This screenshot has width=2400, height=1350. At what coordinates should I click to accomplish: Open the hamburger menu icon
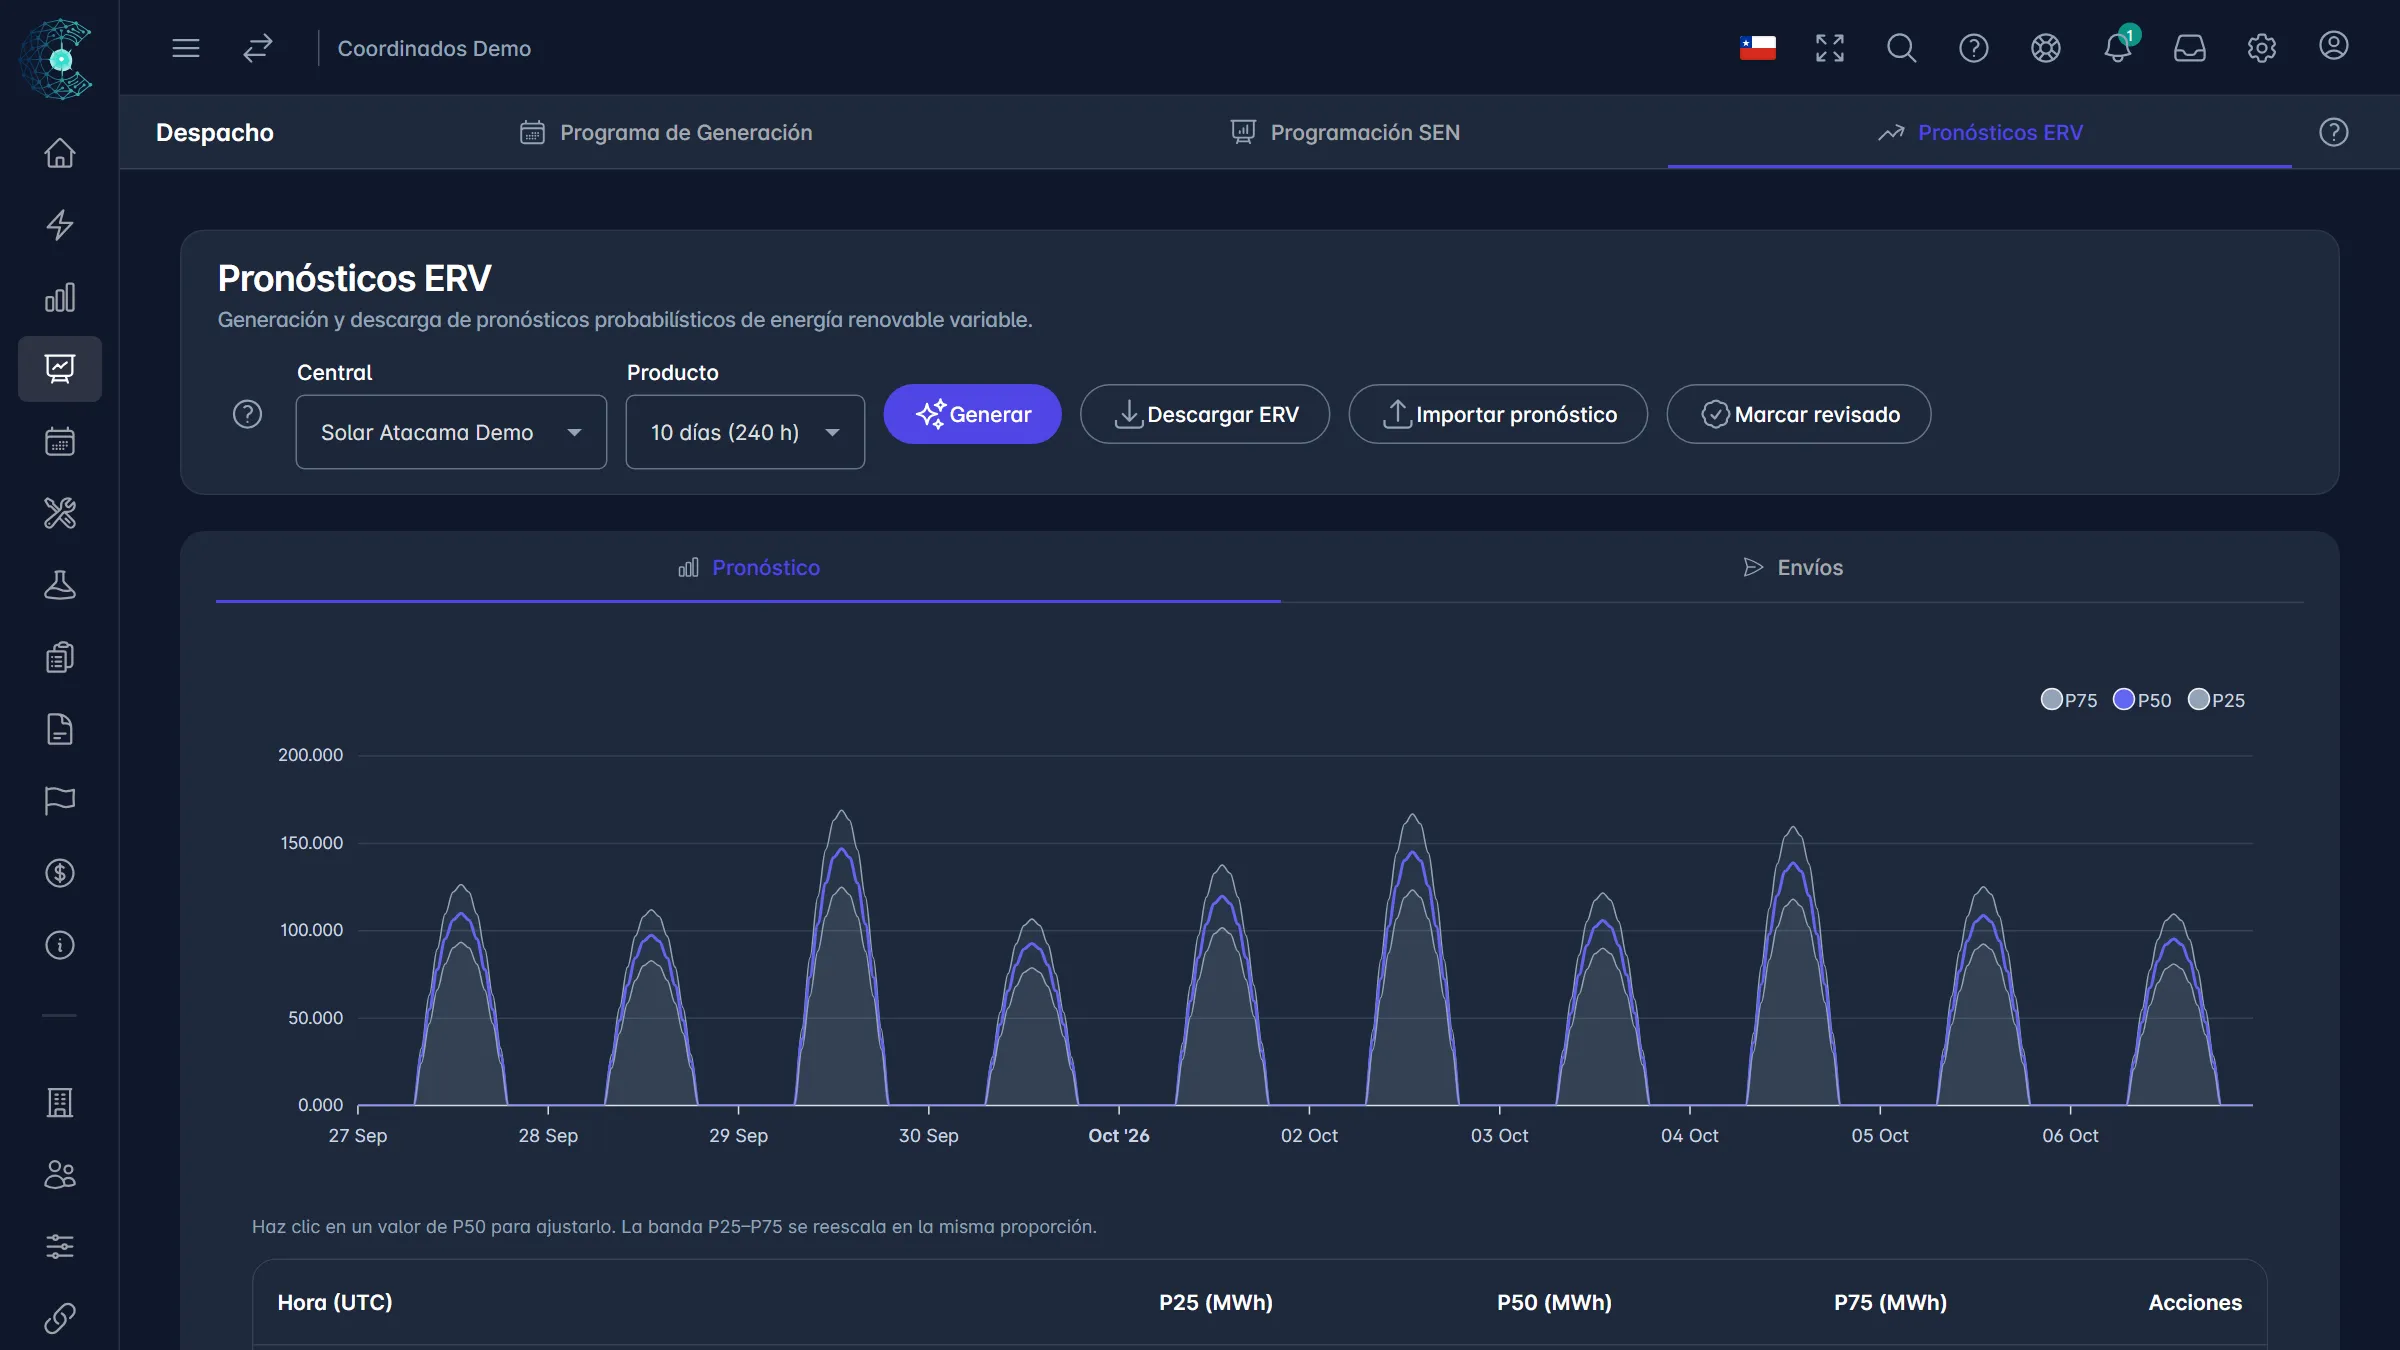pos(186,48)
